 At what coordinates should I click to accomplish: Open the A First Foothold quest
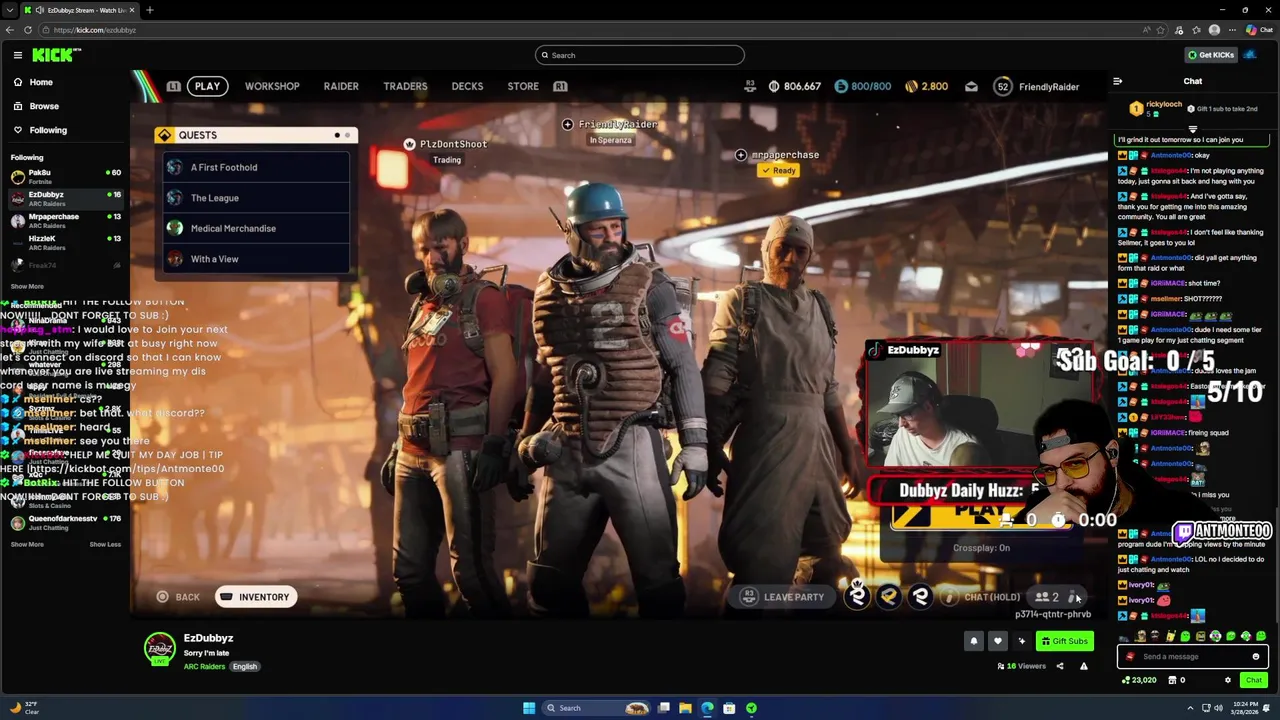click(256, 167)
